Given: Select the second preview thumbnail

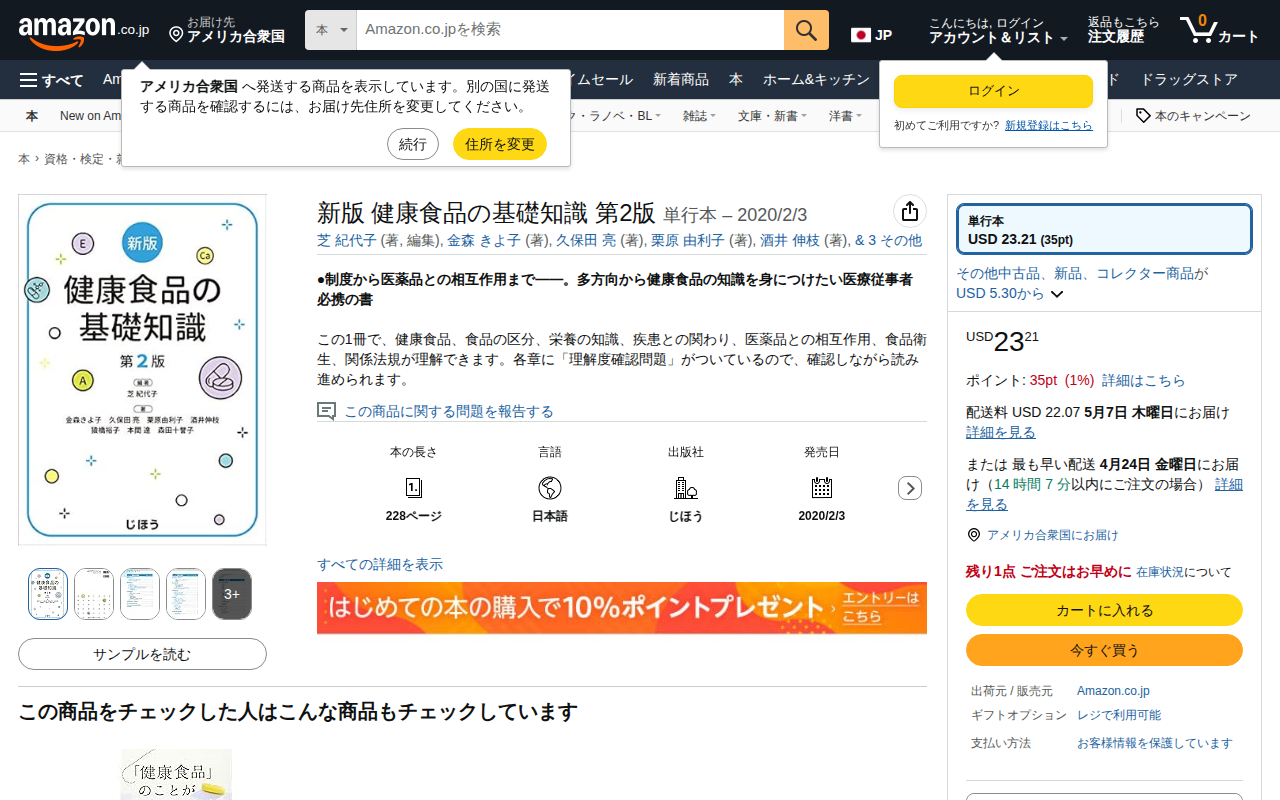Looking at the screenshot, I should (x=94, y=594).
